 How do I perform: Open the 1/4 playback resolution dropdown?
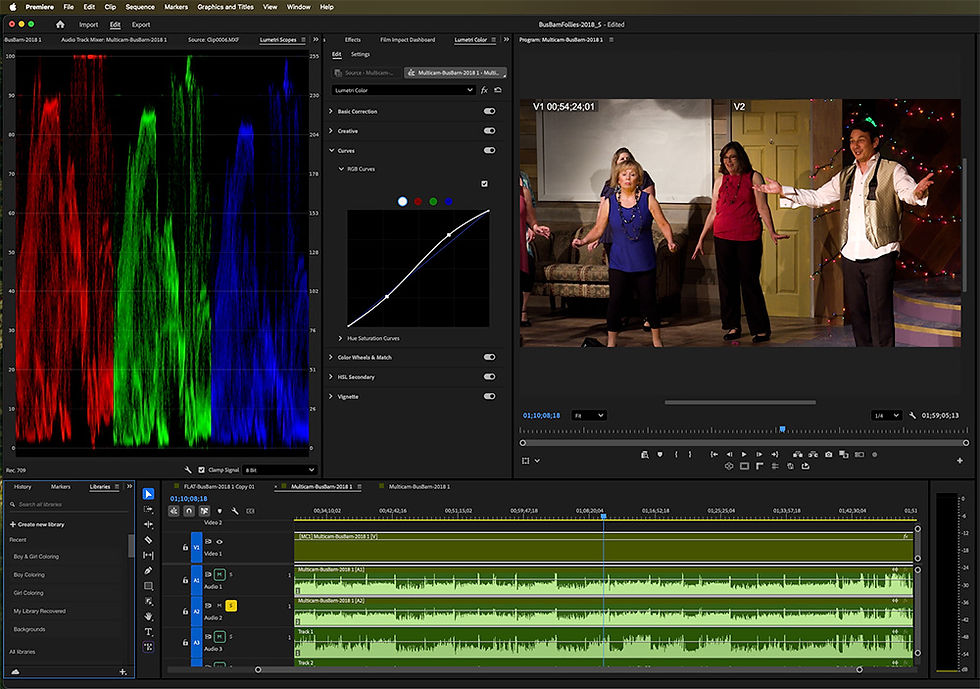886,415
